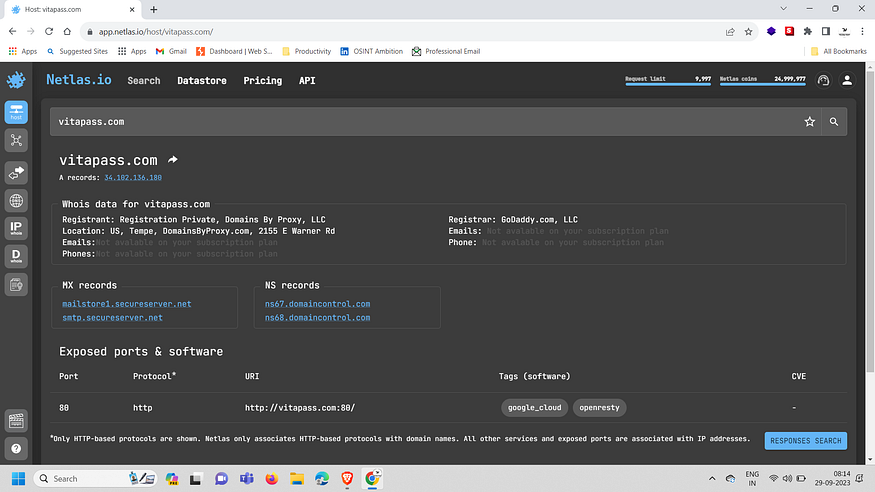Image resolution: width=875 pixels, height=492 pixels.
Task: Open the DNS globe sidebar icon
Action: coord(16,201)
